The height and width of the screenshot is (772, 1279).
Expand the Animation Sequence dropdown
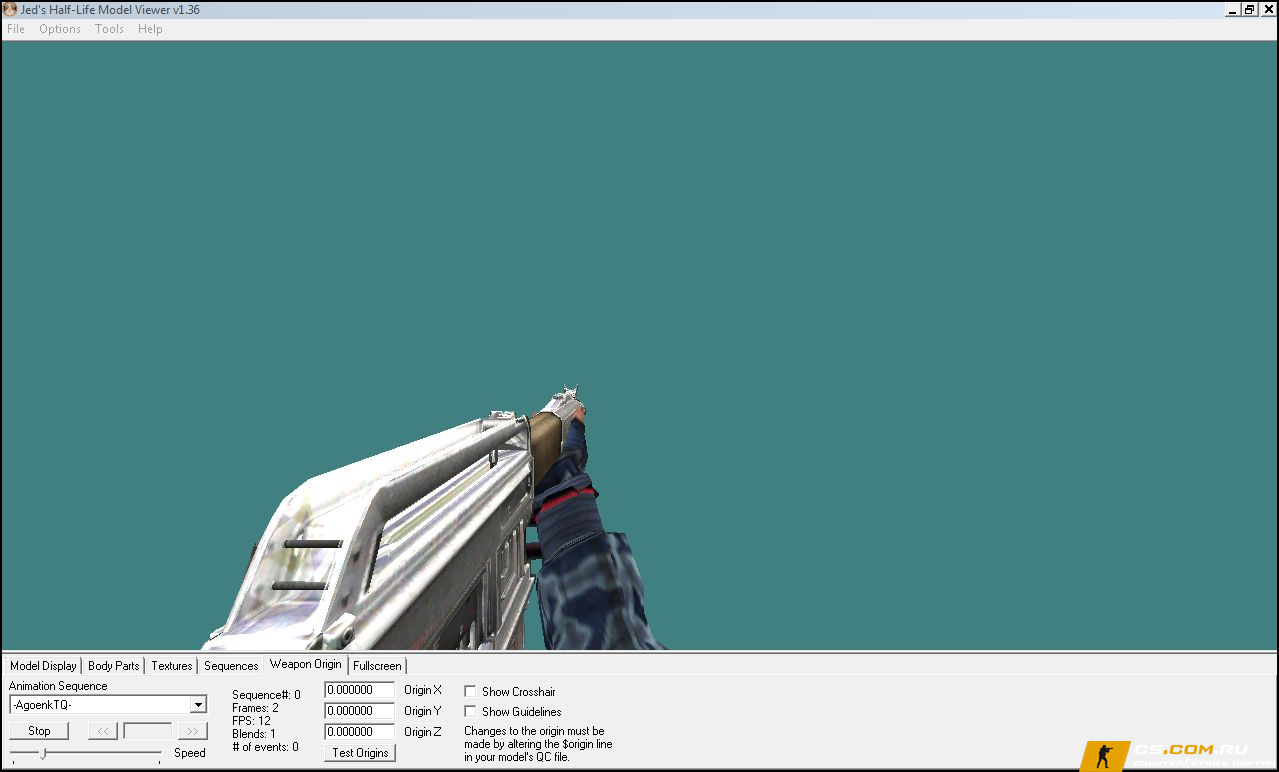[198, 705]
